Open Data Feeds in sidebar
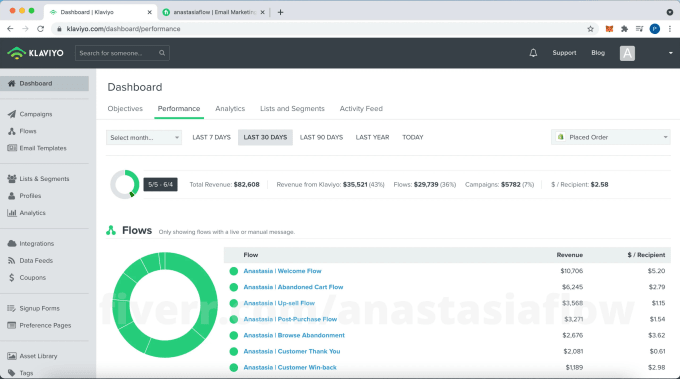 (30, 260)
